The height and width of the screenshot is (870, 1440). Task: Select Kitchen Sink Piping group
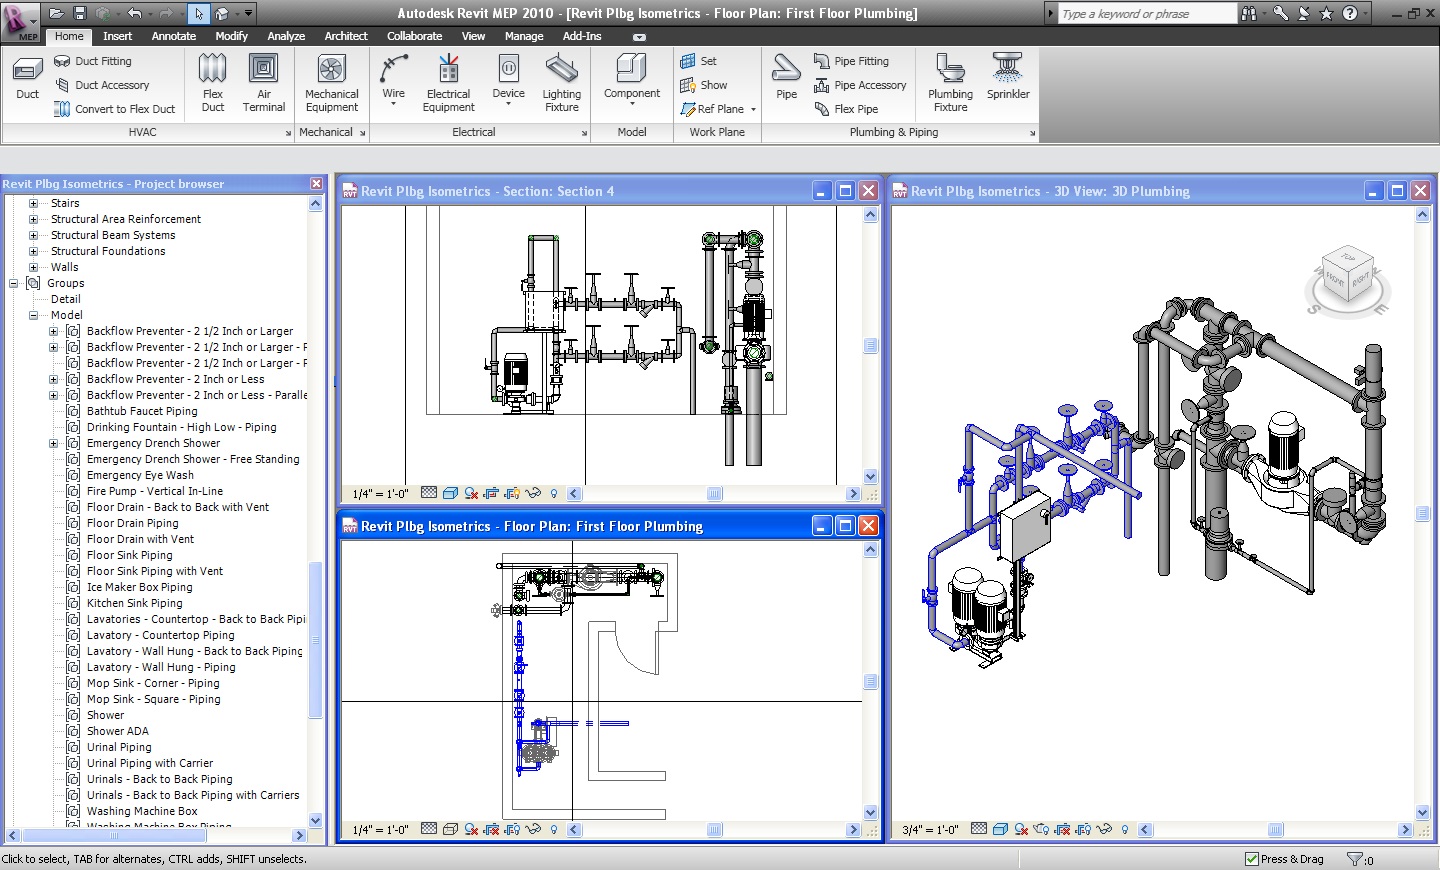135,603
